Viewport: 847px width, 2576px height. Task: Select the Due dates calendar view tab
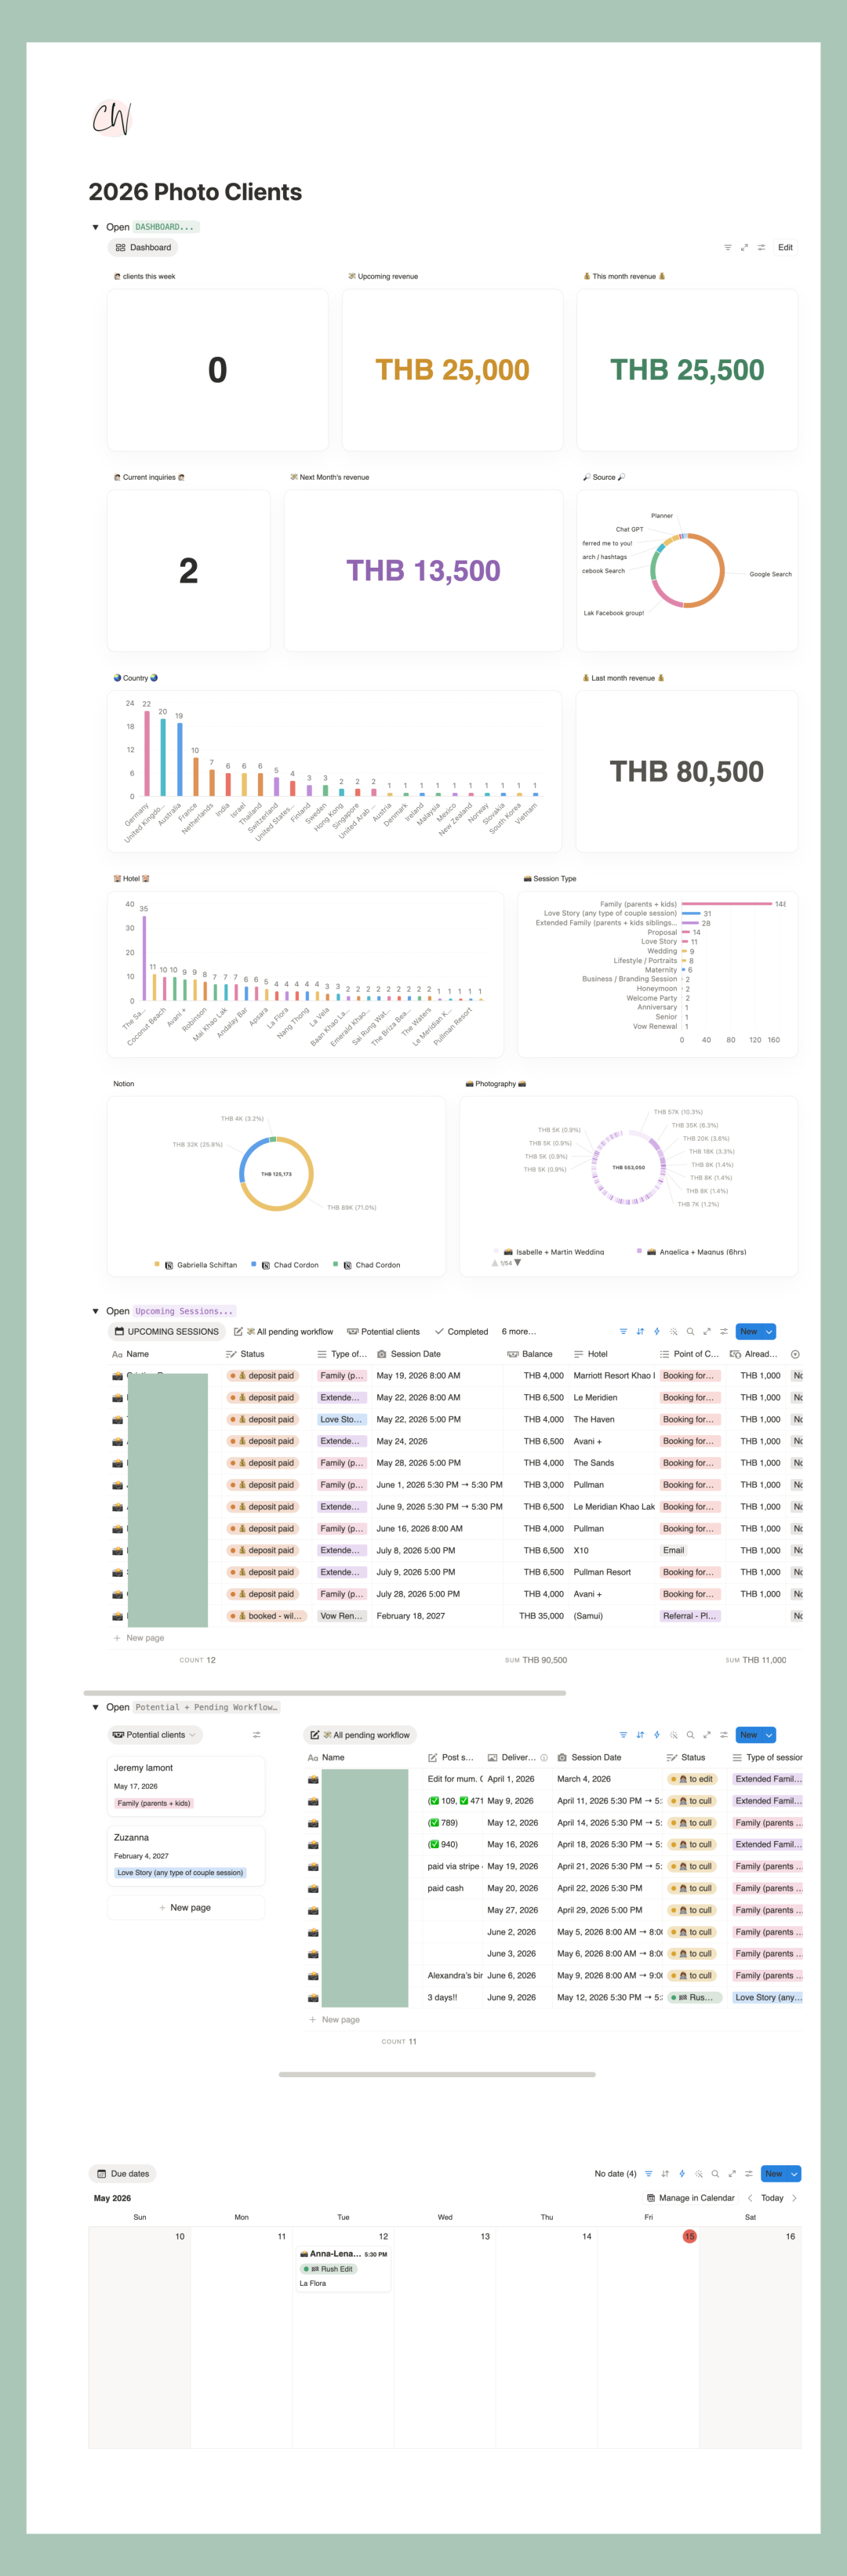(123, 2173)
